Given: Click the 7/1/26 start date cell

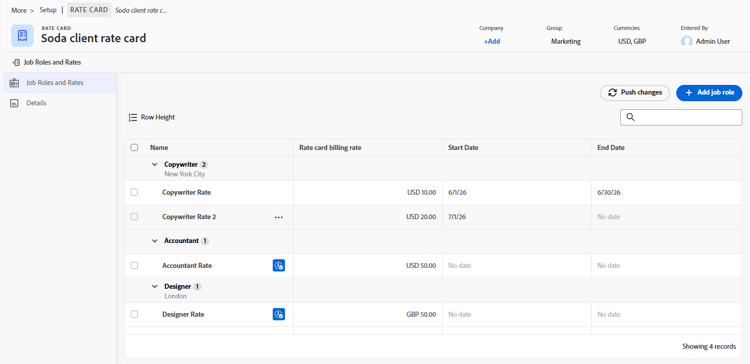Looking at the screenshot, I should click(517, 217).
